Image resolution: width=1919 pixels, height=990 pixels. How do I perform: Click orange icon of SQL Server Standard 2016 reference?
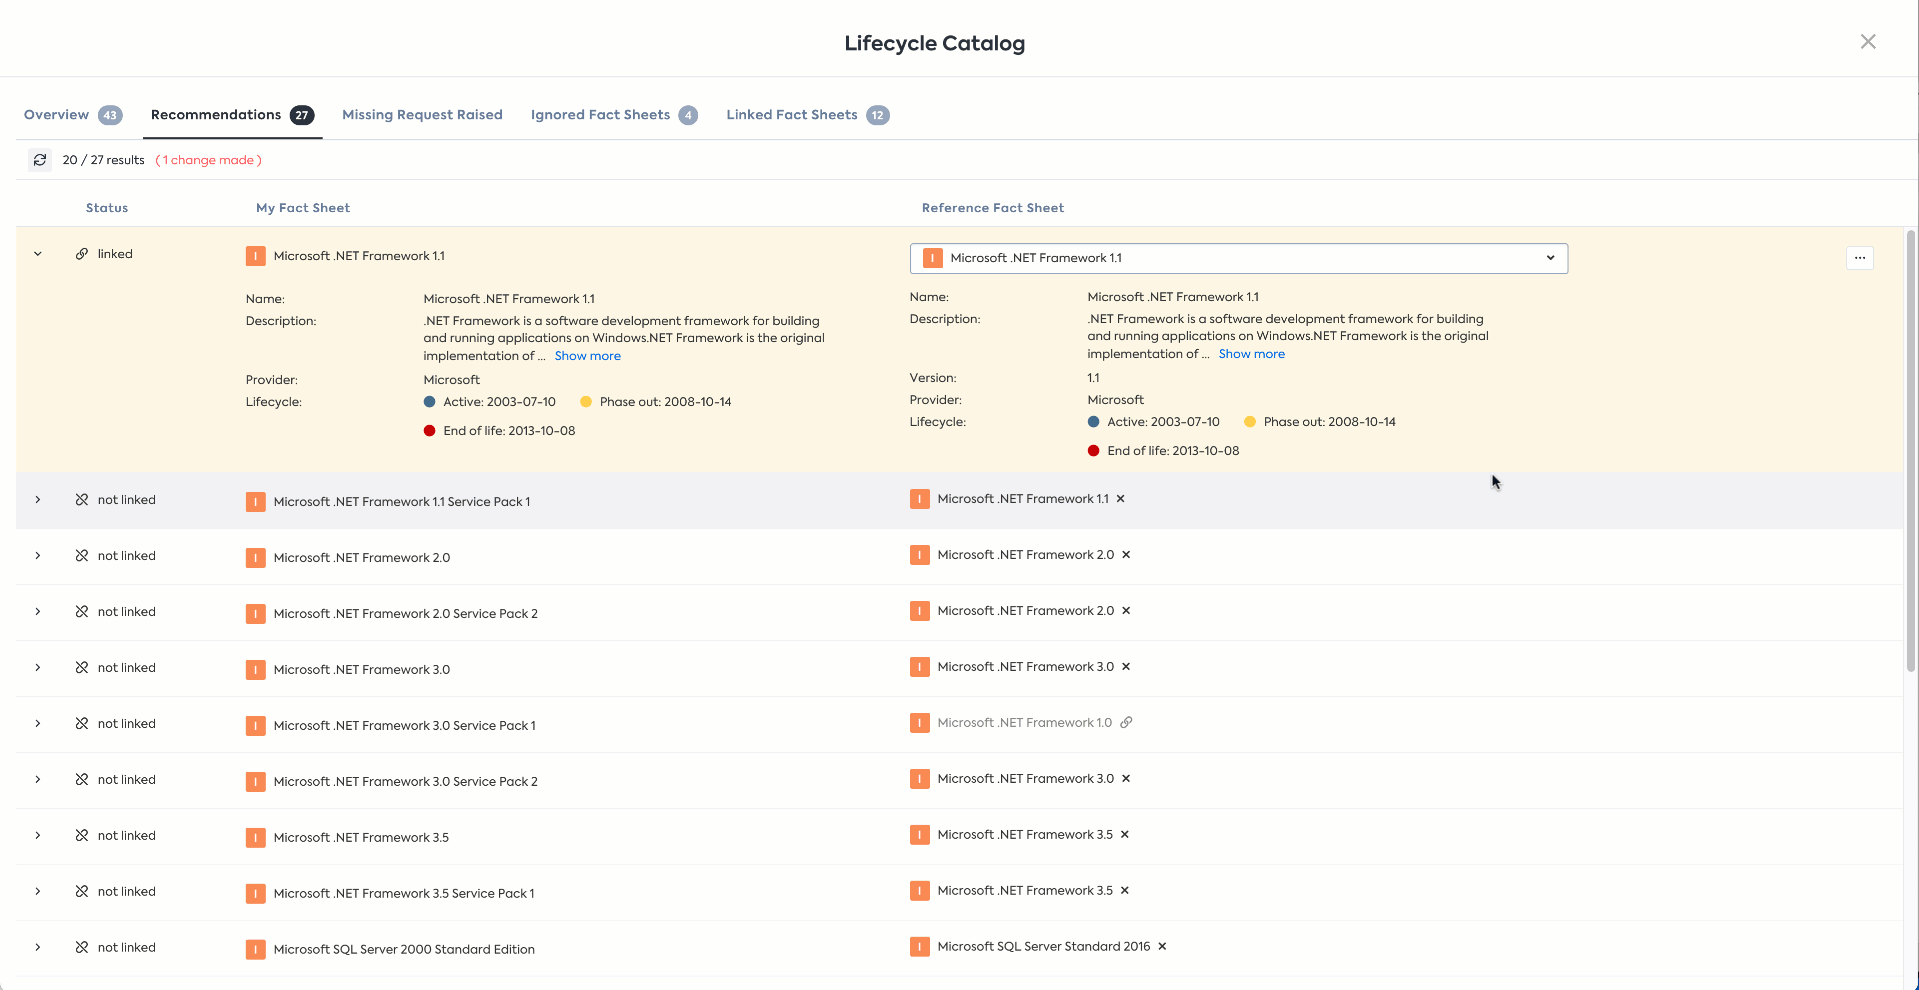(x=920, y=946)
